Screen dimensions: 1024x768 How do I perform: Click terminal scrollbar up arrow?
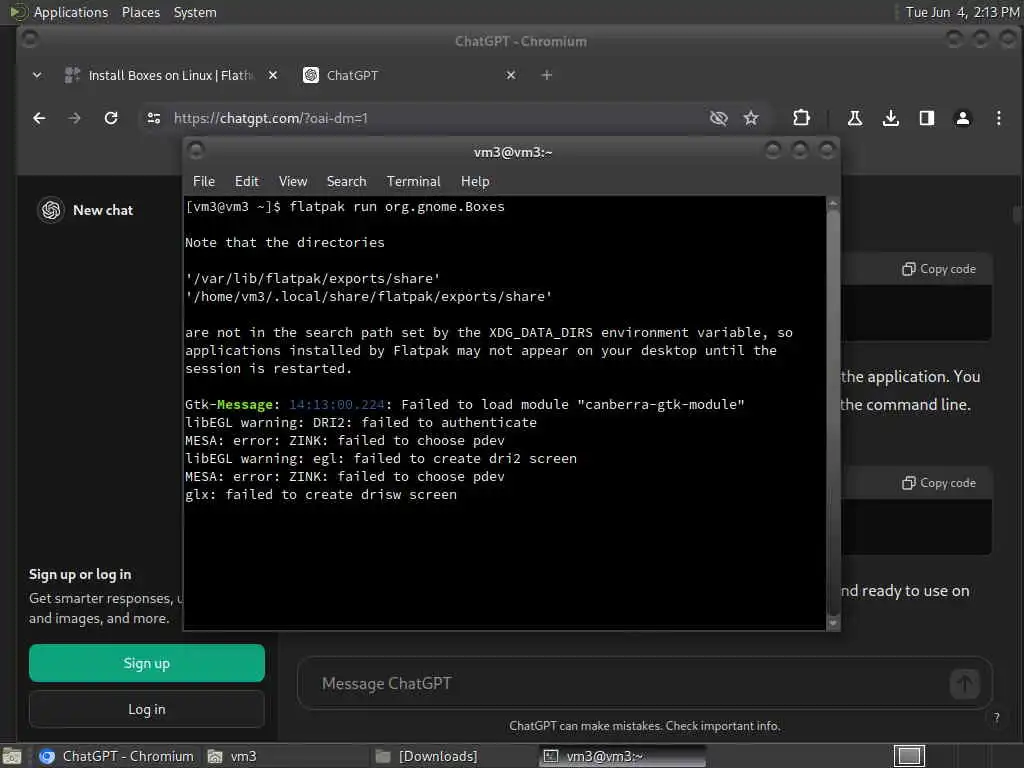tap(833, 204)
